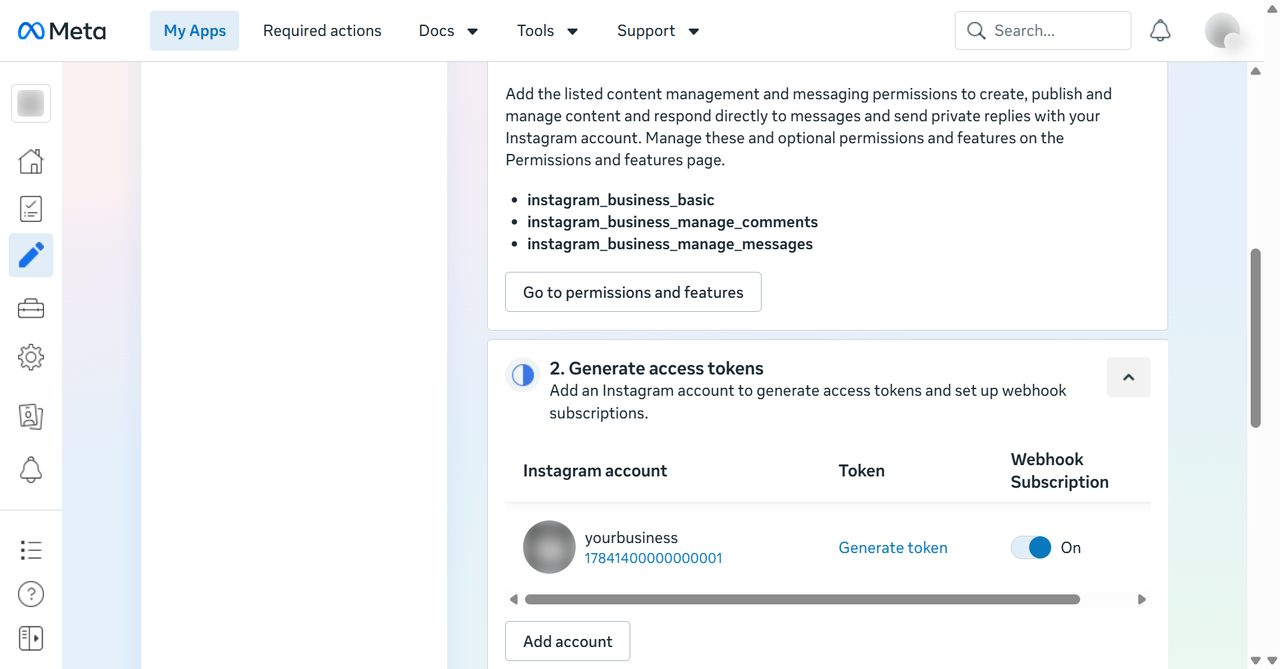Click the table's horizontal scrollbar thumb
1280x669 pixels.
coord(802,599)
